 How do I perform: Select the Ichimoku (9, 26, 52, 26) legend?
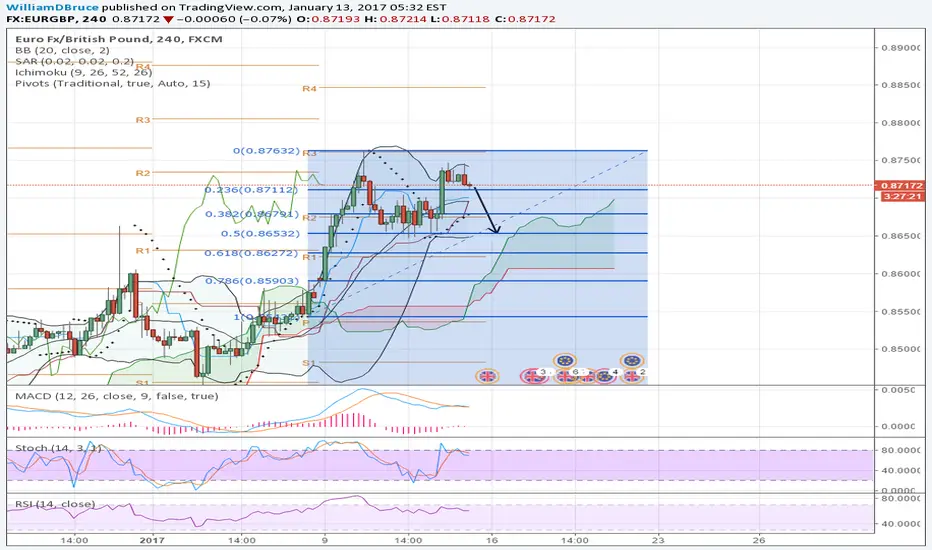tap(84, 73)
